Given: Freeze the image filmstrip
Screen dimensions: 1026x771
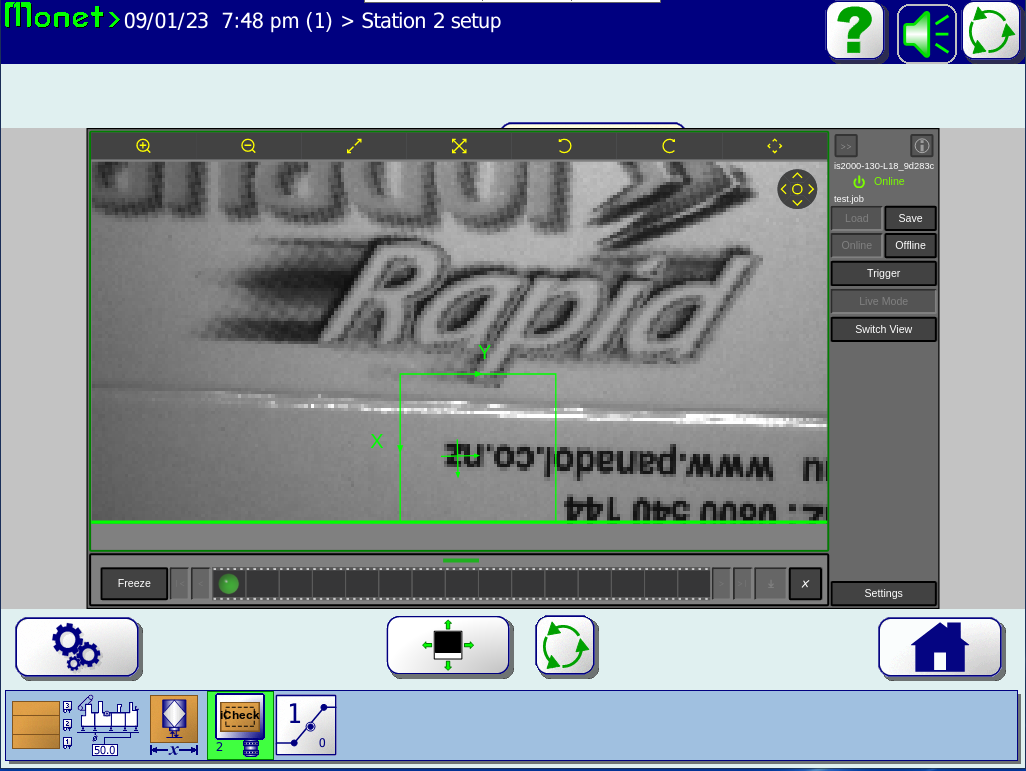Looking at the screenshot, I should 134,584.
